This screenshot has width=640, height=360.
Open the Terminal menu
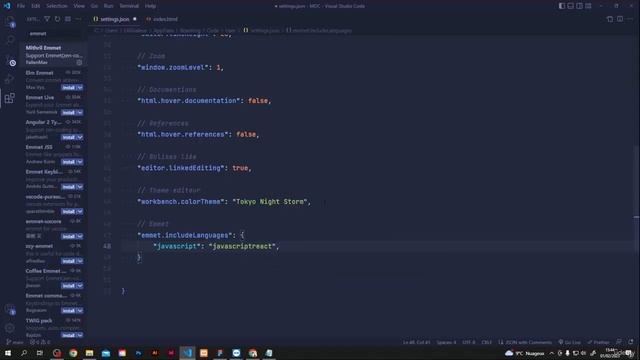(x=129, y=6)
